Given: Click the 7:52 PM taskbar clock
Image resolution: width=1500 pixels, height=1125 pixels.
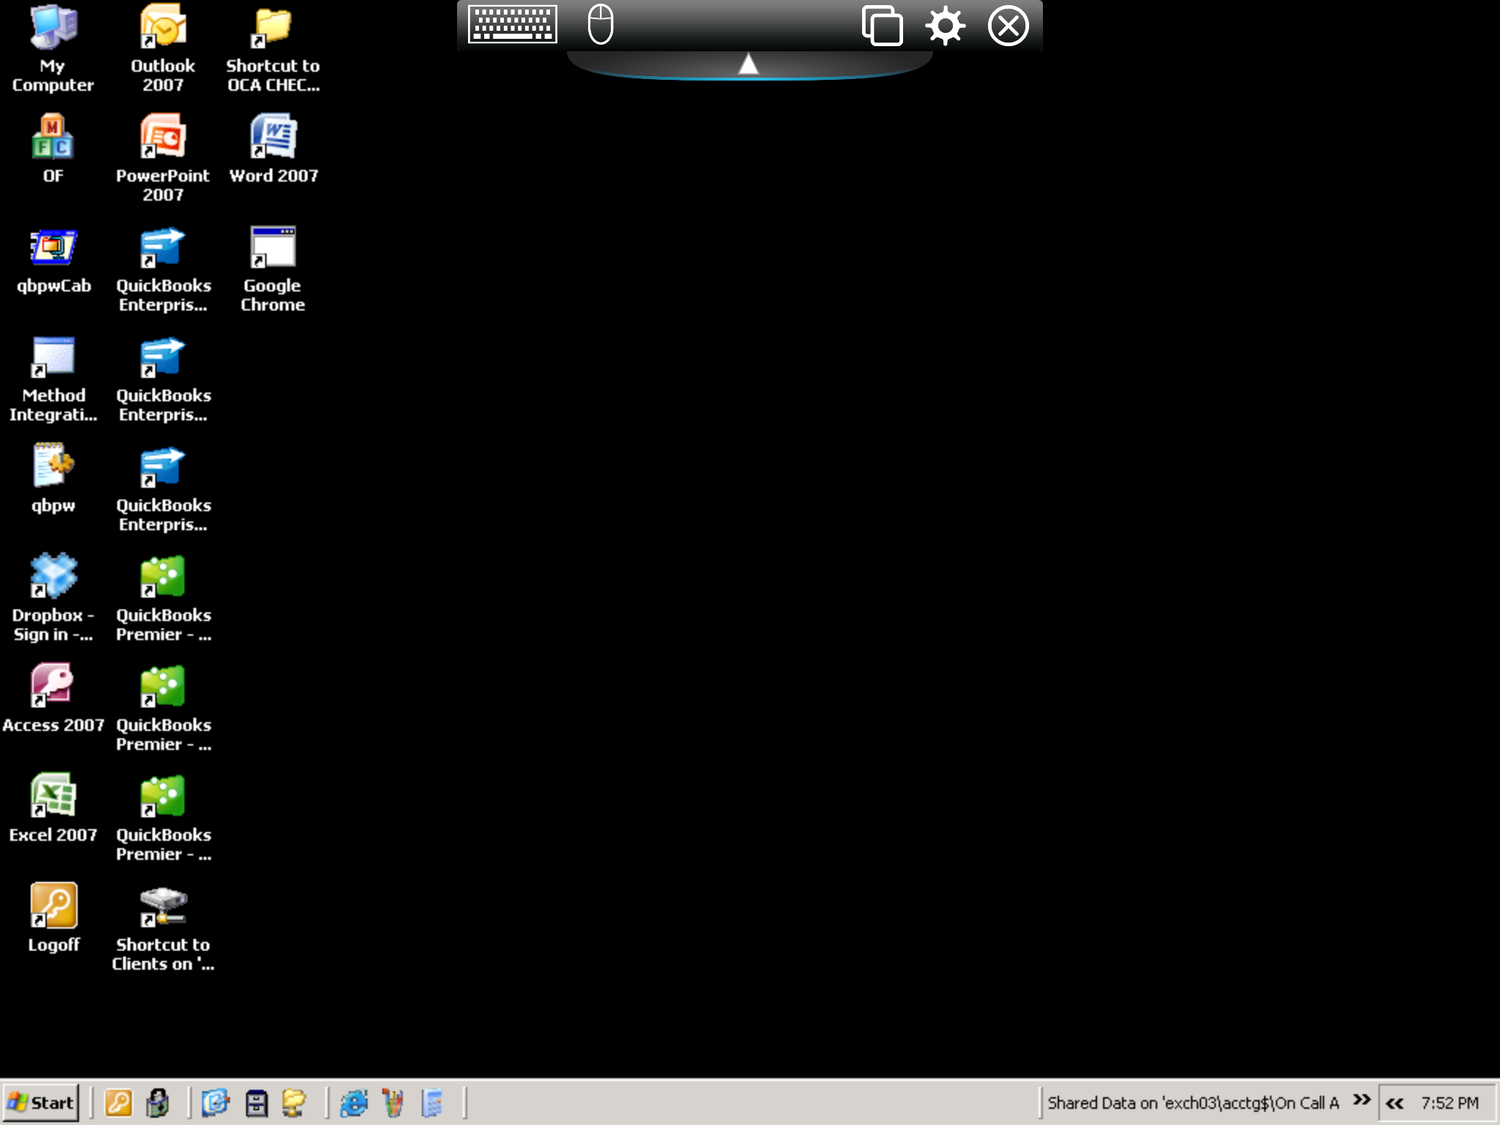Looking at the screenshot, I should [1450, 1103].
